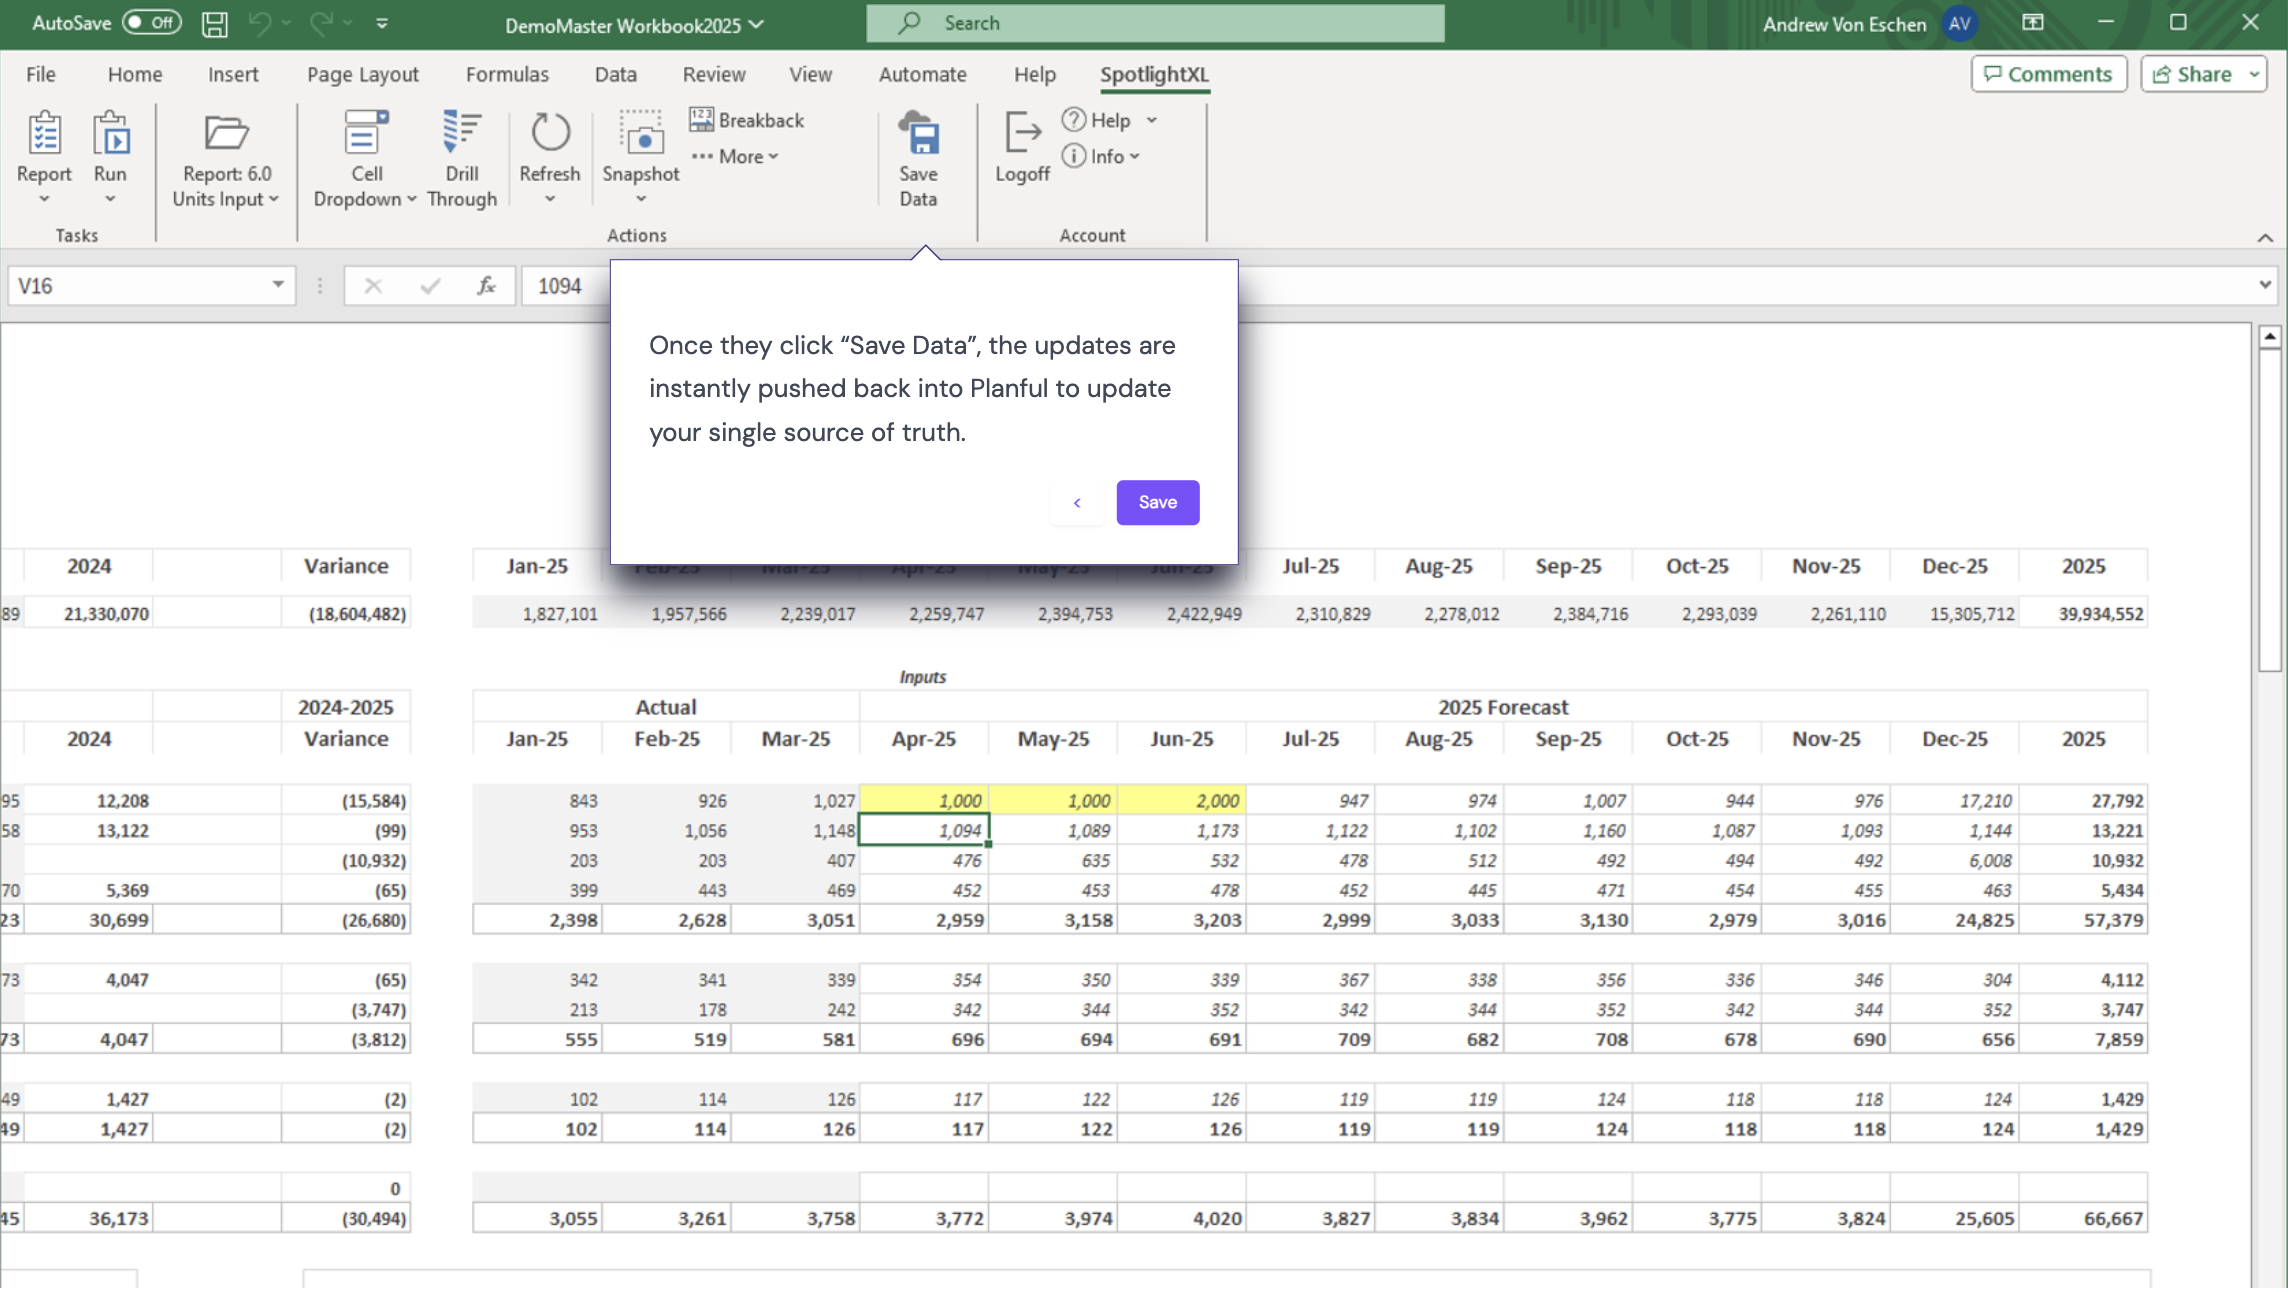Open the Automate ribbon tab
The height and width of the screenshot is (1292, 2288).
tap(922, 74)
